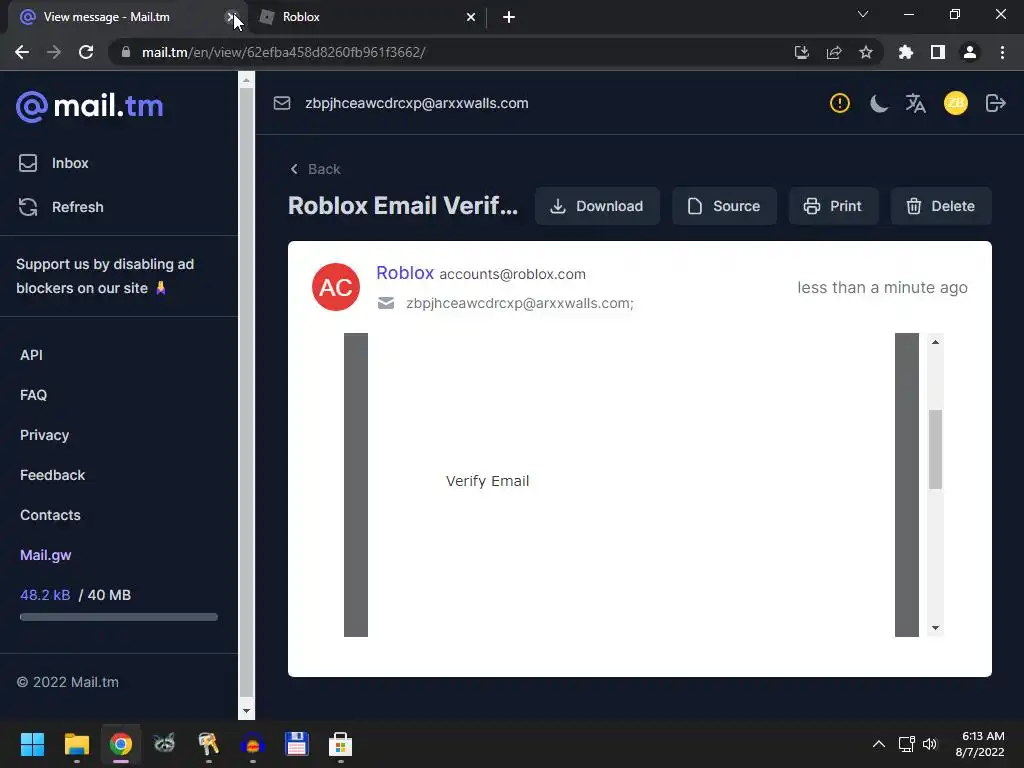
Task: Click the email body scrollbar thumb
Action: (x=935, y=449)
